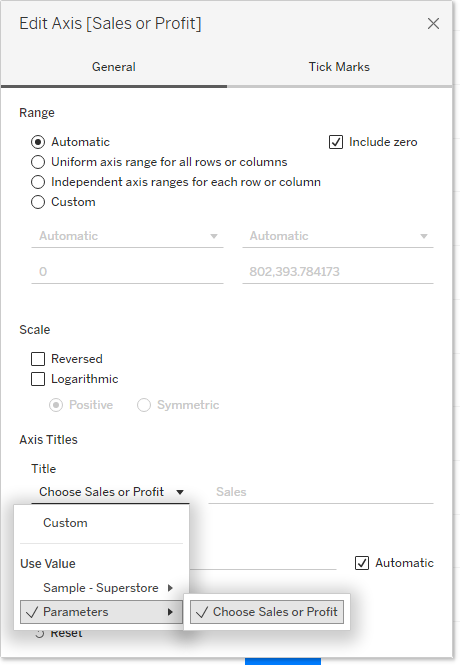Pick the Custom range radio button
460x665 pixels.
[x=38, y=202]
